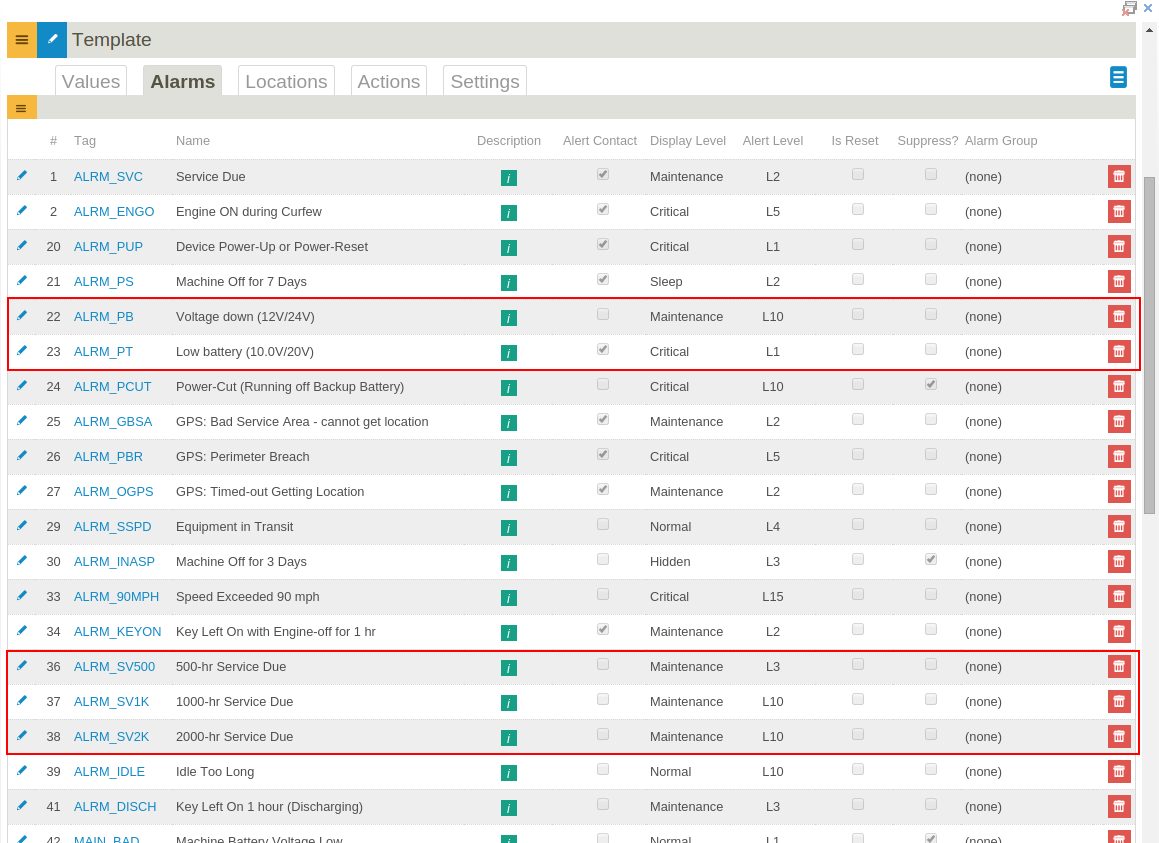View description info for Equipment in Transit
Screen dimensions: 1159x843
tap(509, 528)
